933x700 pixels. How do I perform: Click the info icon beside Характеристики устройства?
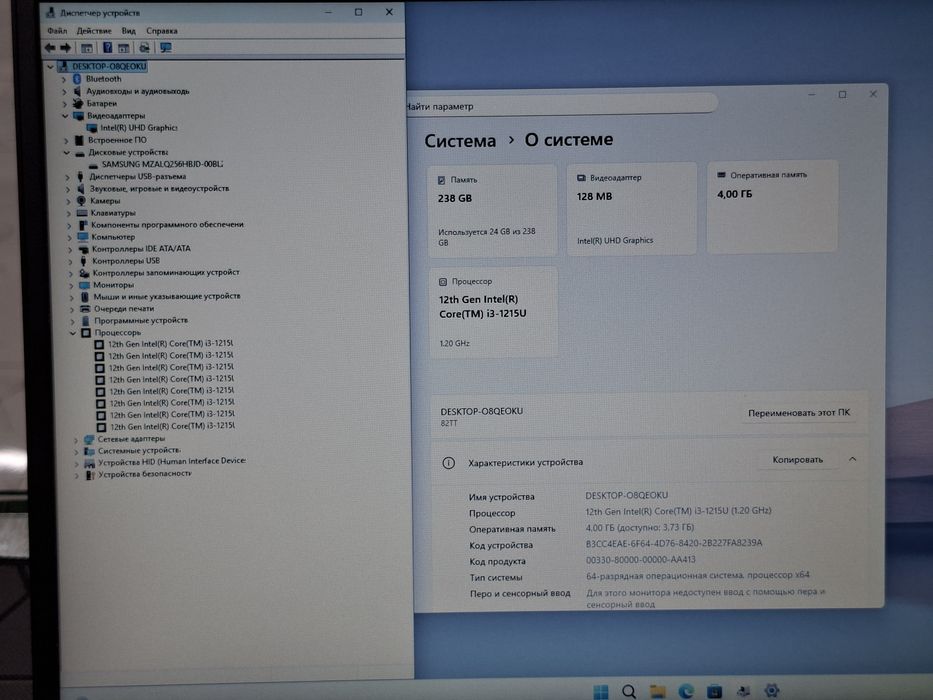point(449,462)
